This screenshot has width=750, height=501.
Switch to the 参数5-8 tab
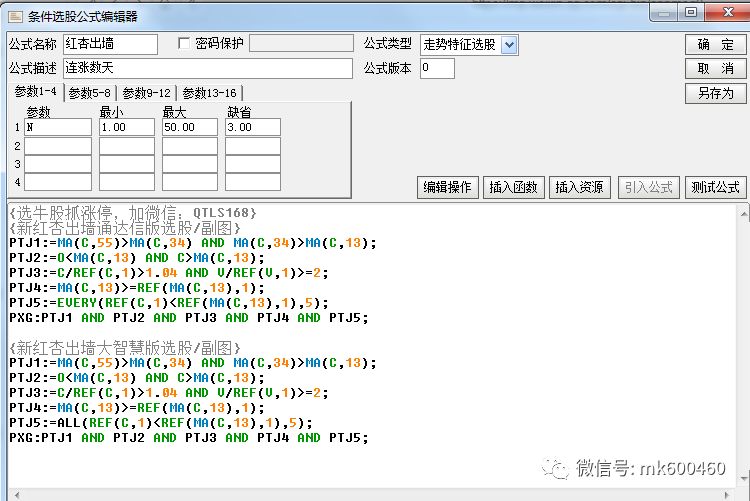[x=90, y=93]
